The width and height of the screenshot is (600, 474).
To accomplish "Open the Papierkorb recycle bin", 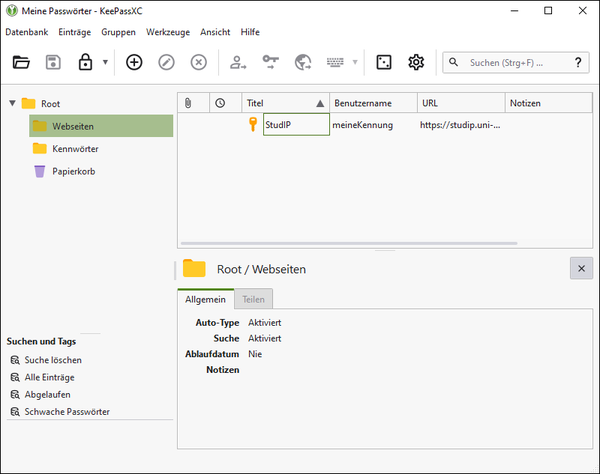I will click(64, 171).
